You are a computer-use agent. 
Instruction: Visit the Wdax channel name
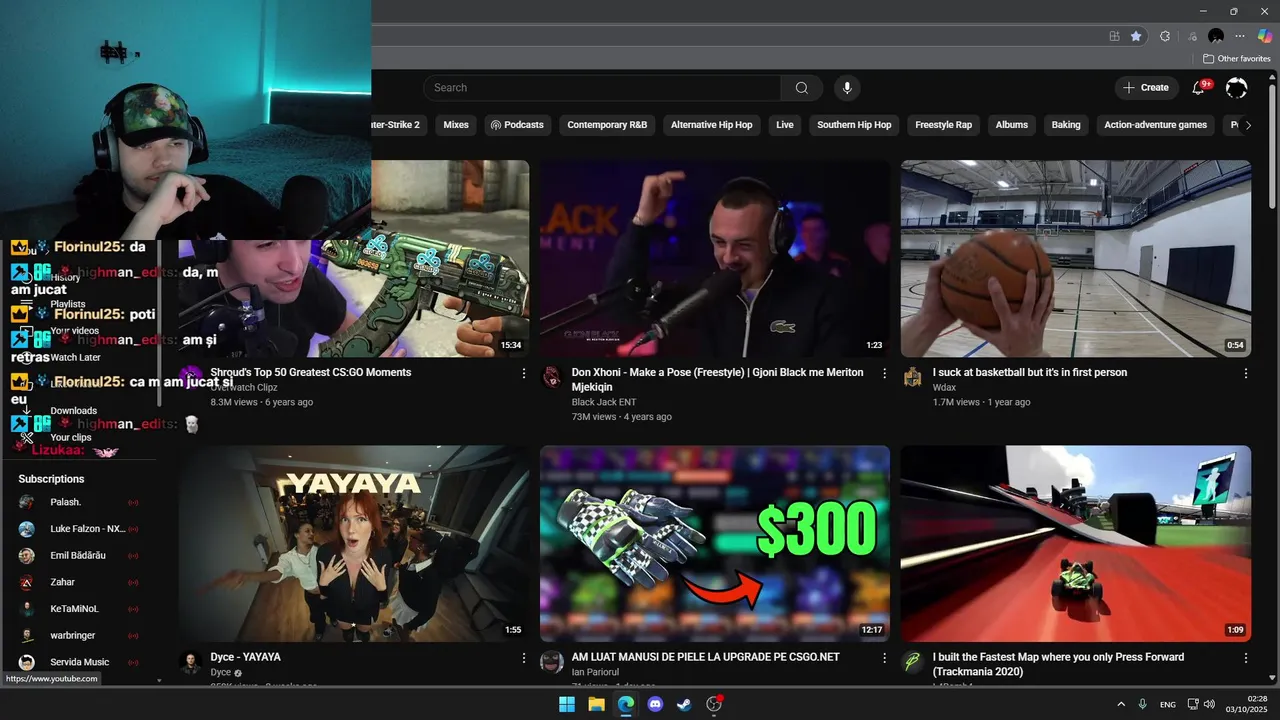[944, 387]
